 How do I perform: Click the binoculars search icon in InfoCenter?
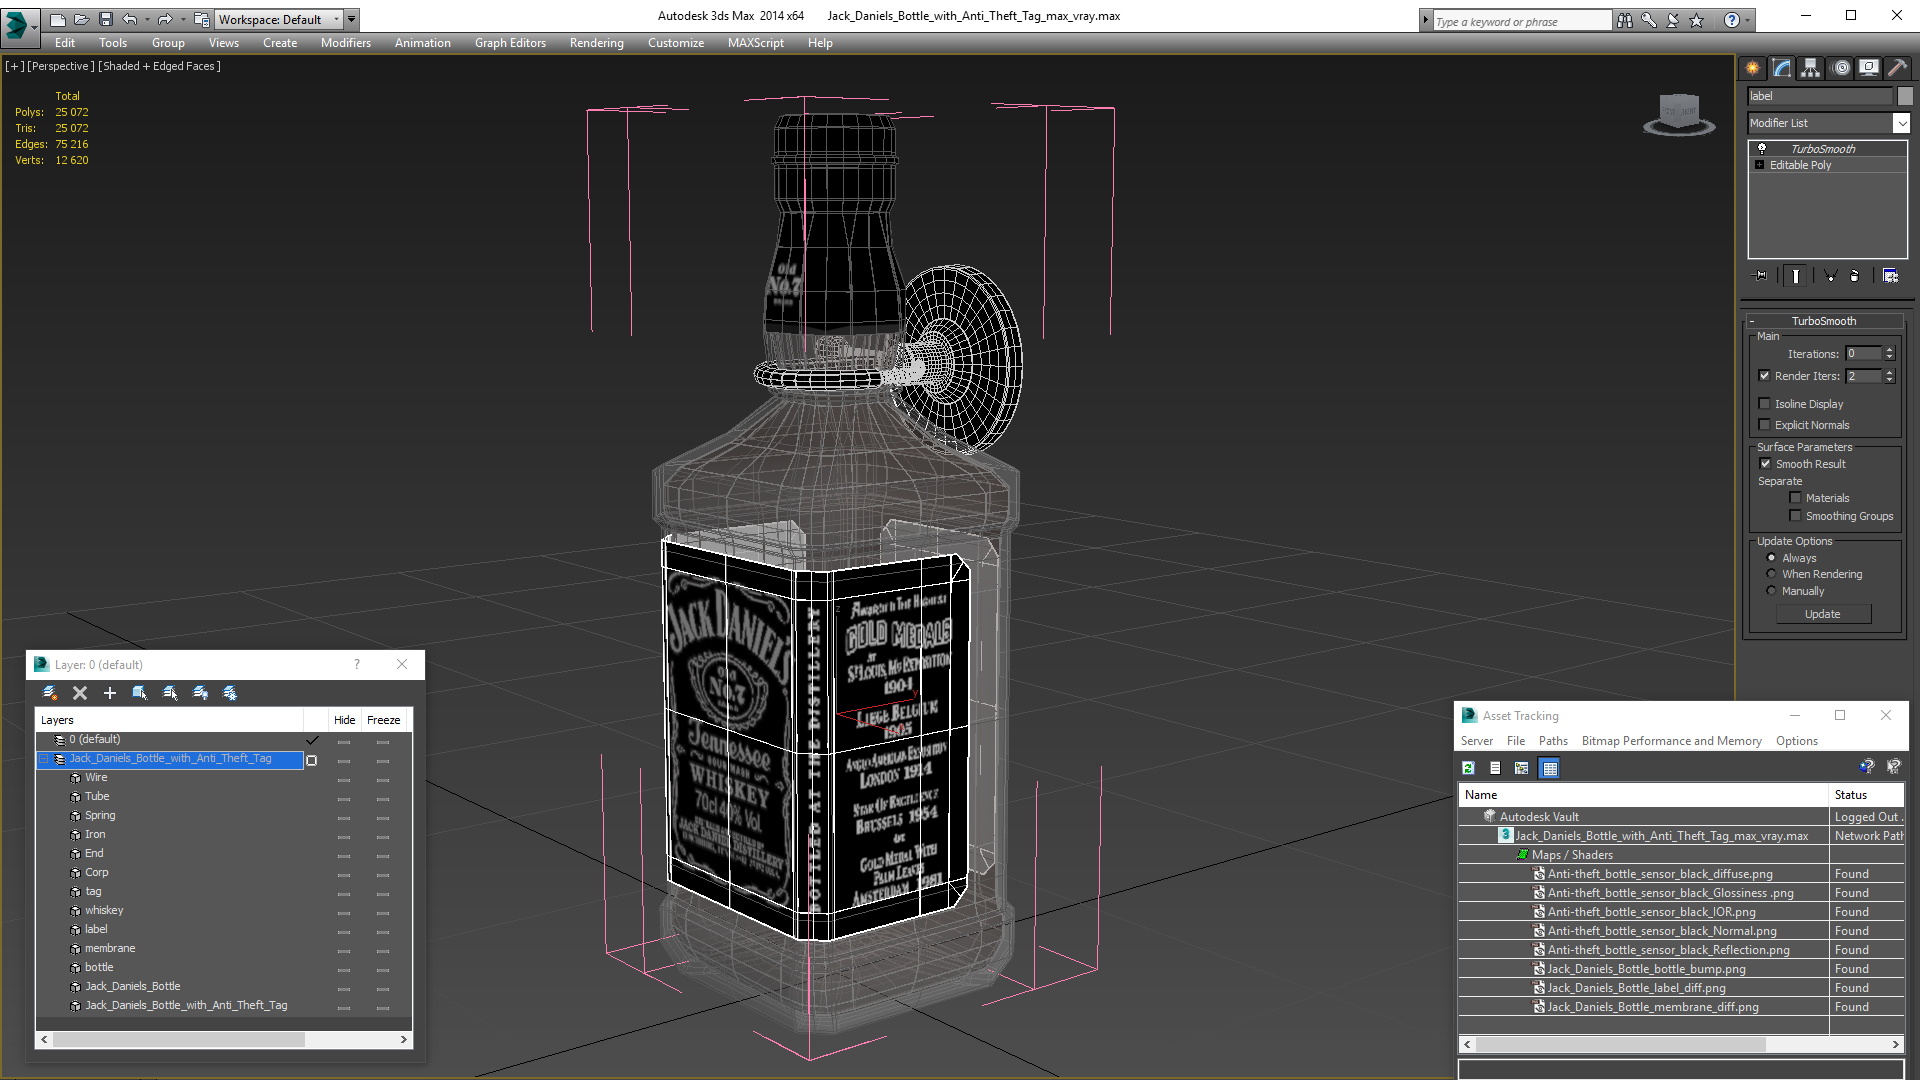[x=1624, y=20]
